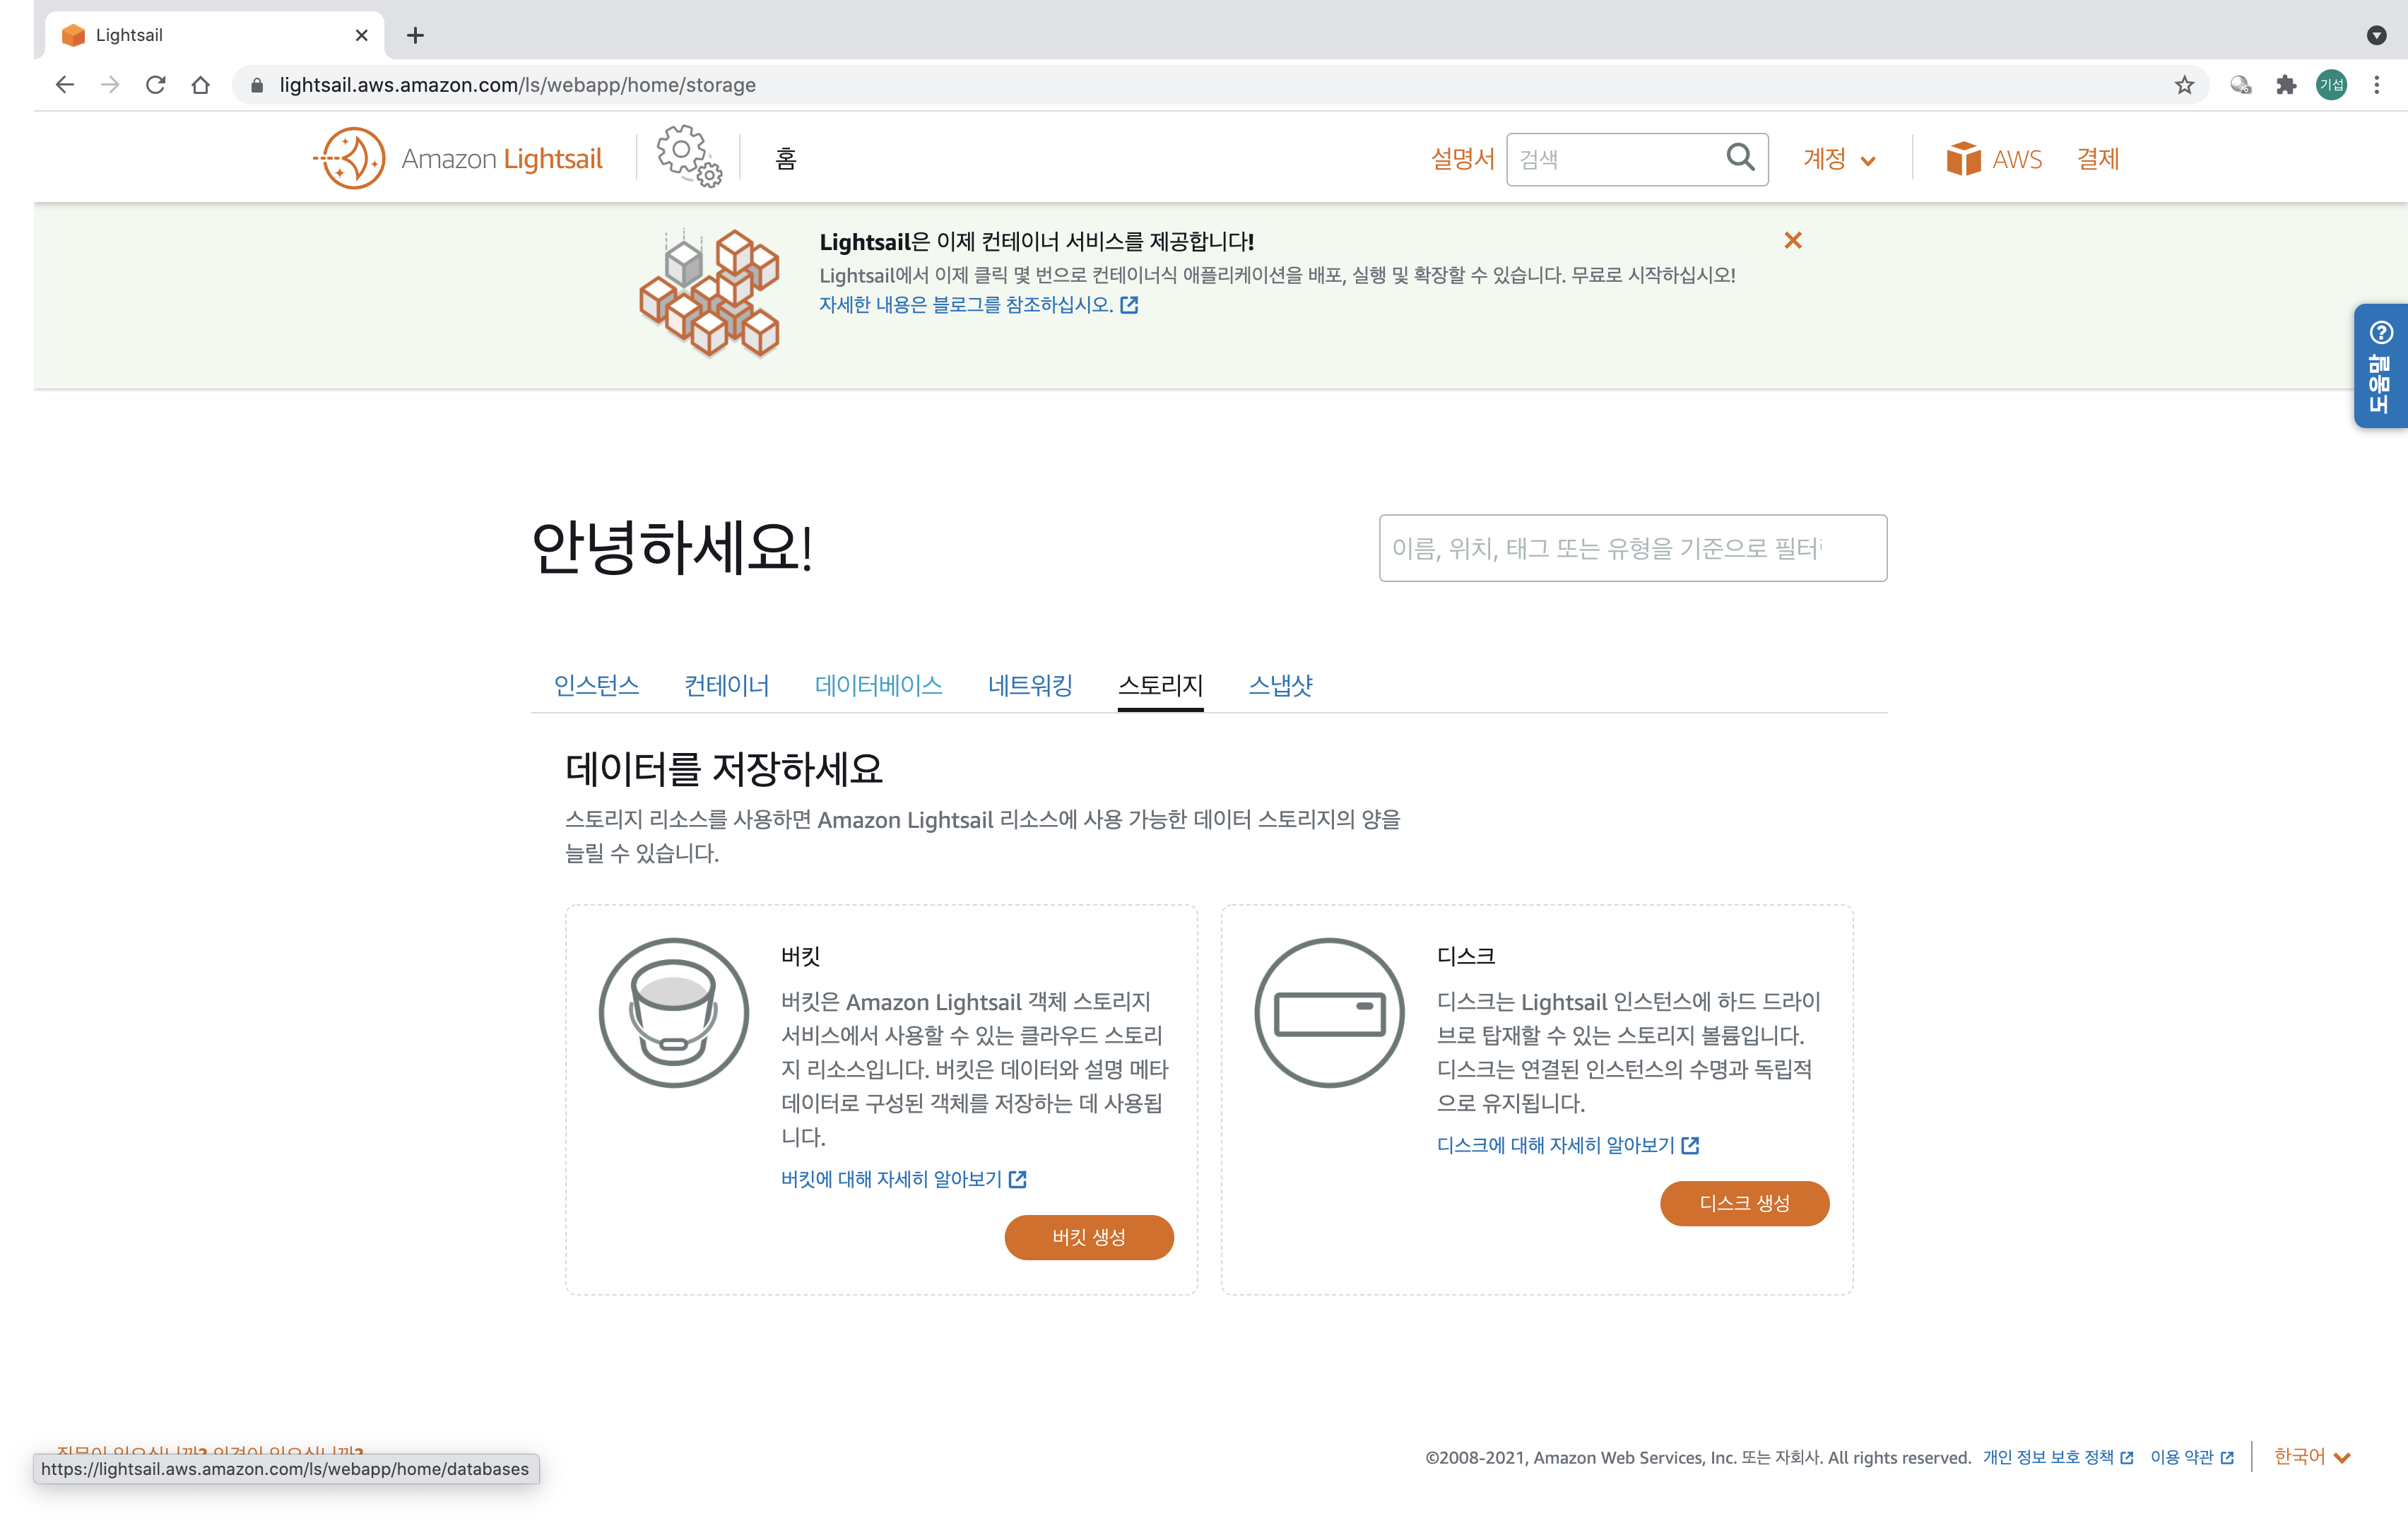The width and height of the screenshot is (2408, 1523).
Task: Open the 한국어 language dropdown
Action: (x=2311, y=1457)
